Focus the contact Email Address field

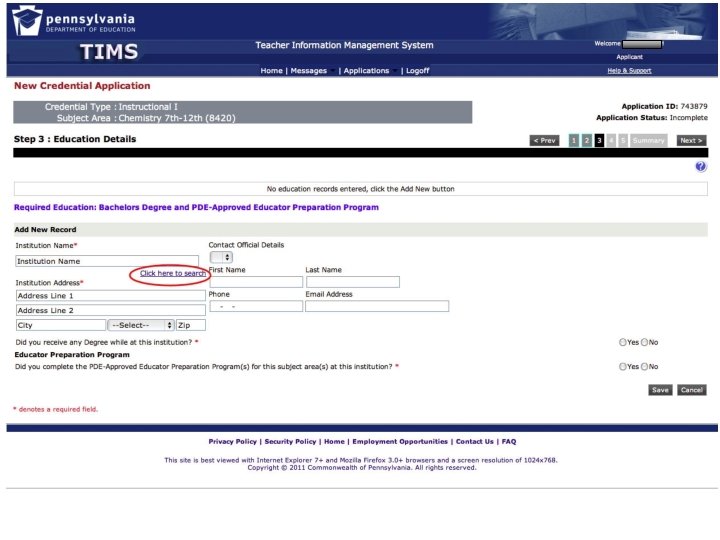click(x=377, y=306)
